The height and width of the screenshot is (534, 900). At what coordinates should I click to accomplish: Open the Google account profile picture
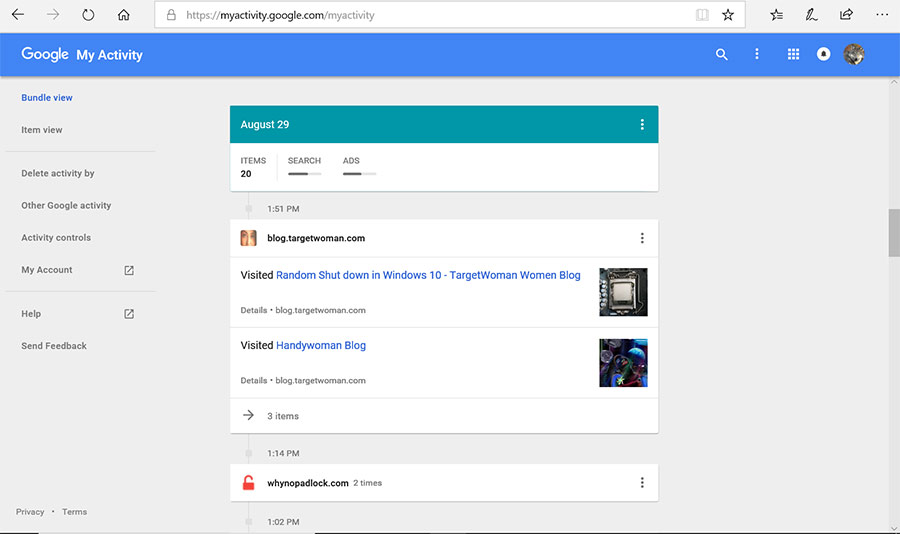coord(854,55)
